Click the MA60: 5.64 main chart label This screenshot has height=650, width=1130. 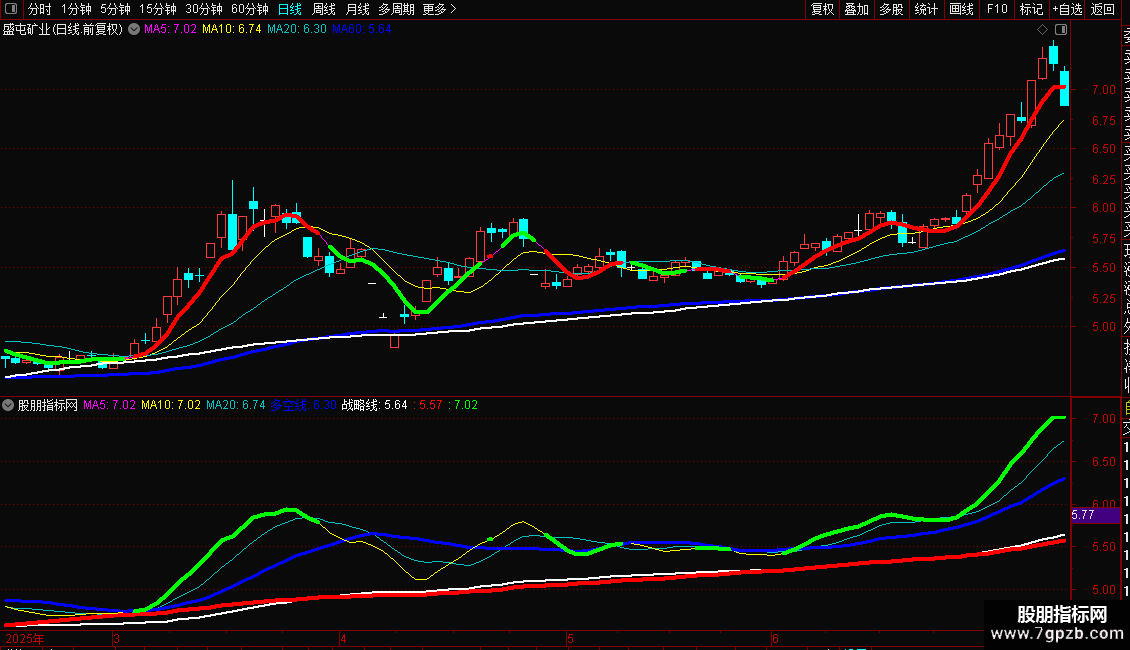(x=362, y=30)
